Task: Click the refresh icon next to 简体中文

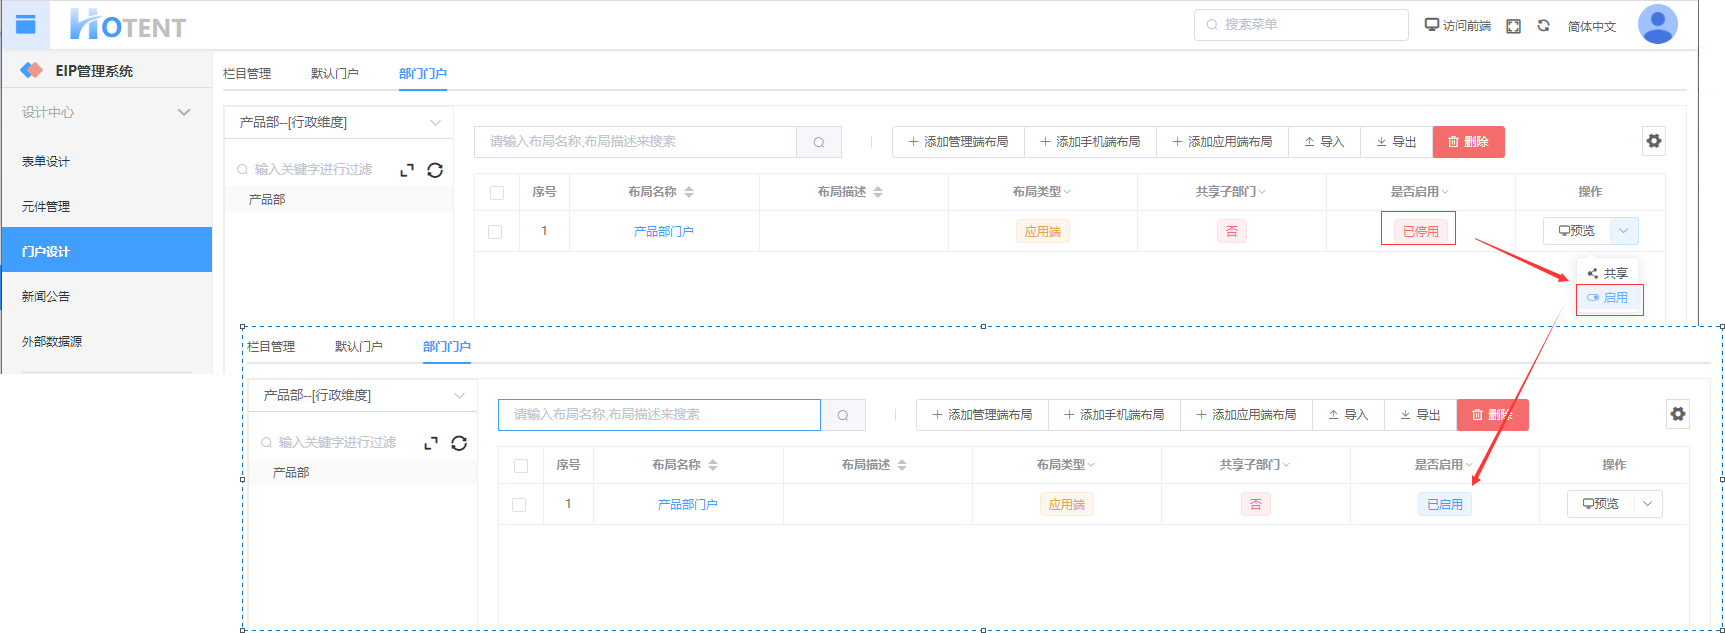Action: point(1543,26)
